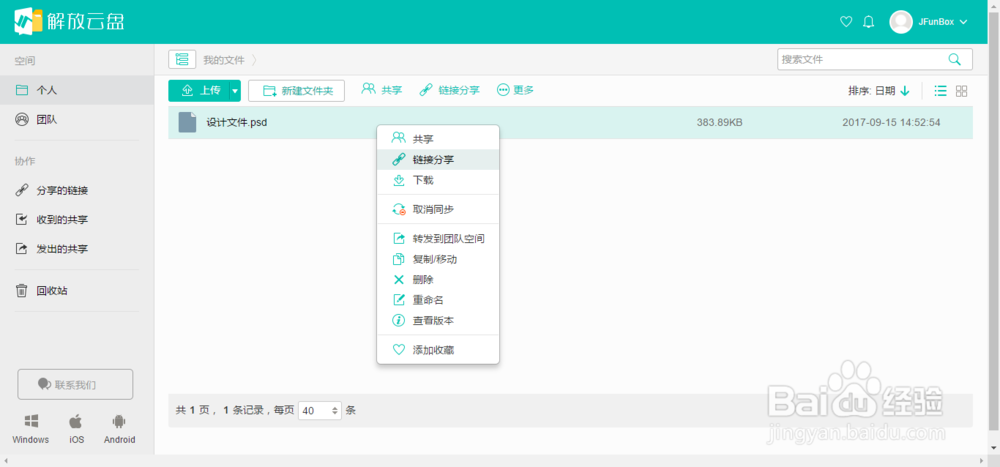Choose 转发到团队空间 in the context menu
Viewport: 1000px width, 467px height.
(438, 239)
